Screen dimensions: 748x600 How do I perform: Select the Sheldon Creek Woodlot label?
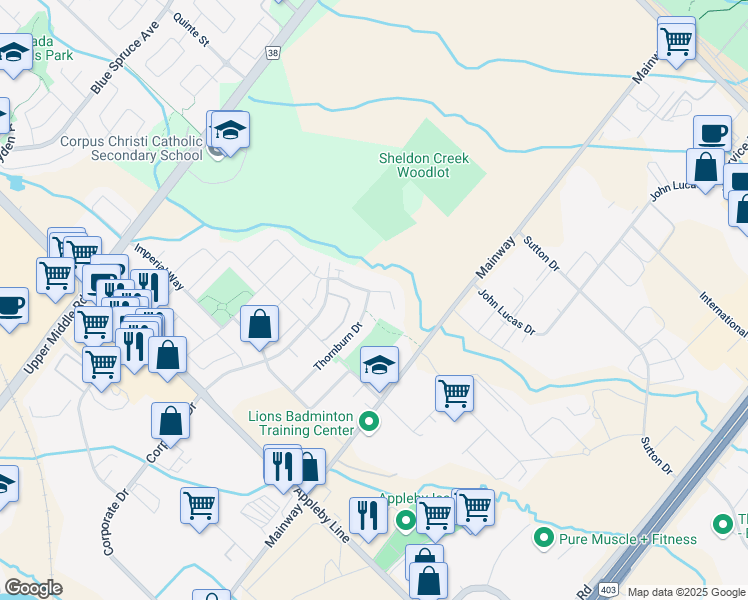click(424, 165)
